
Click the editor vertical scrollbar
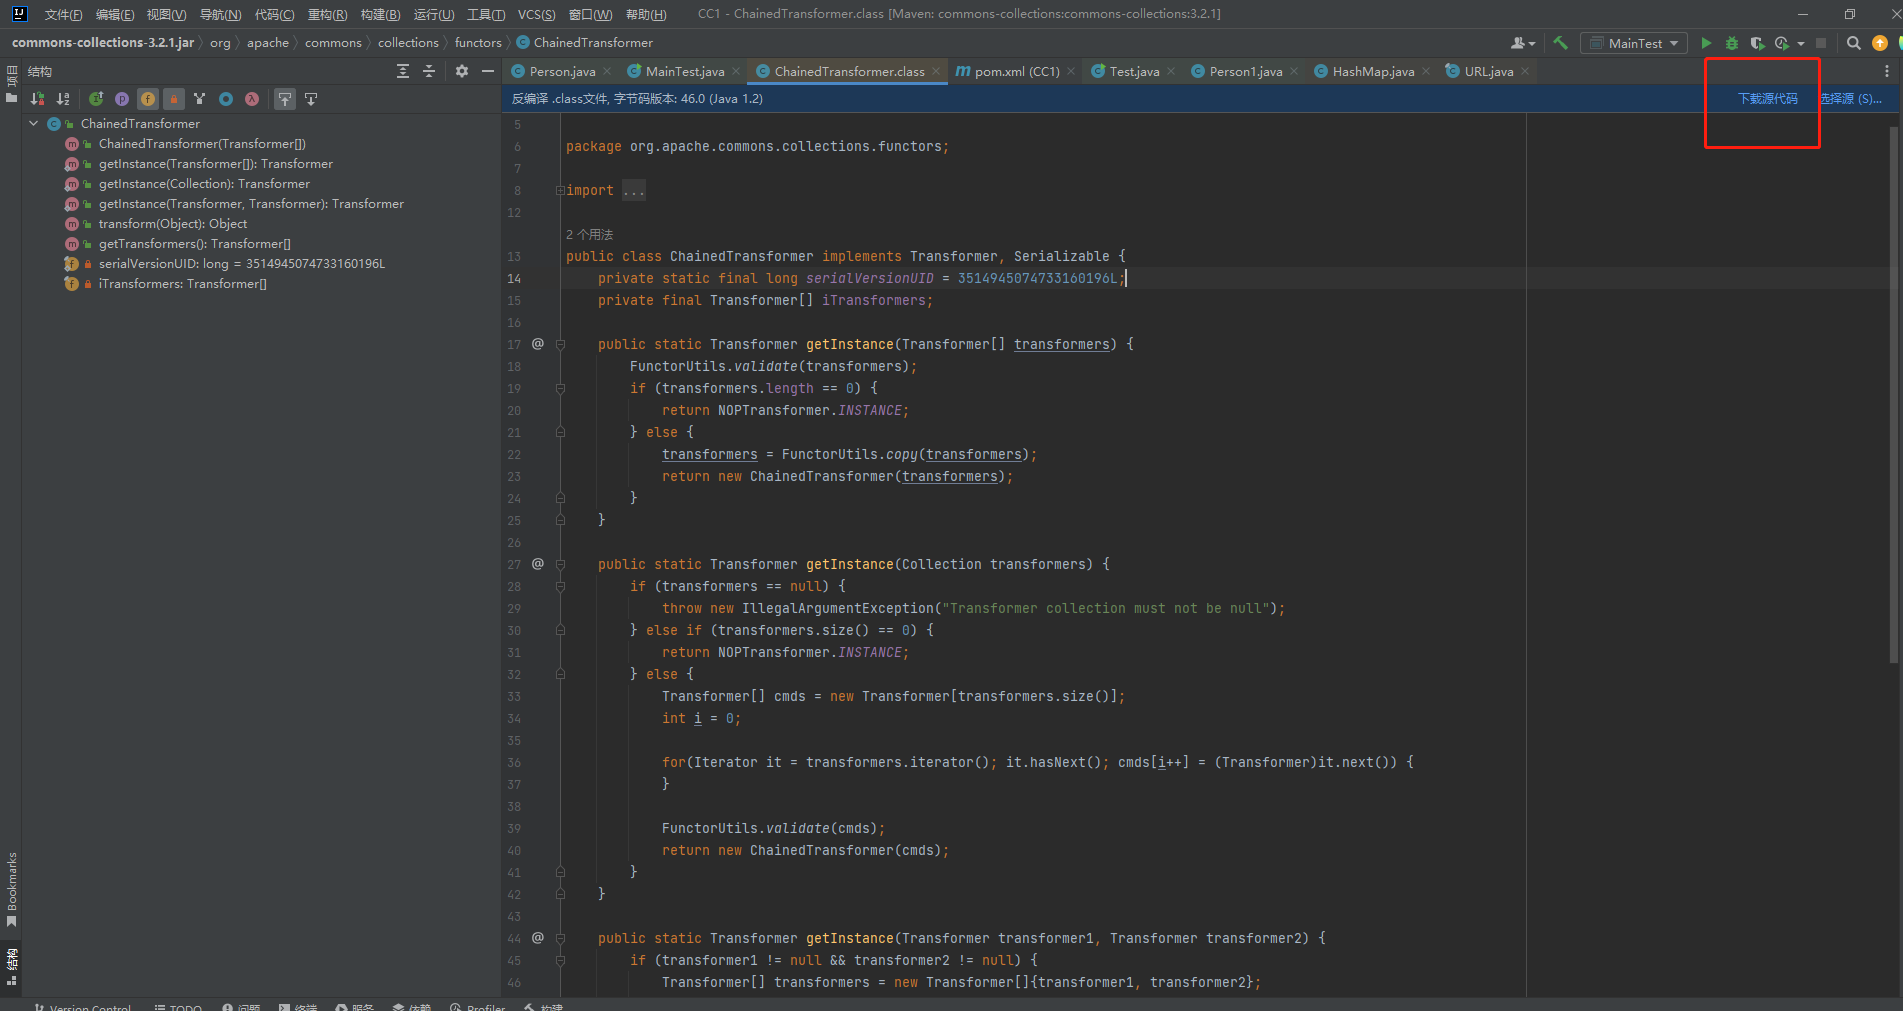pos(1893,395)
